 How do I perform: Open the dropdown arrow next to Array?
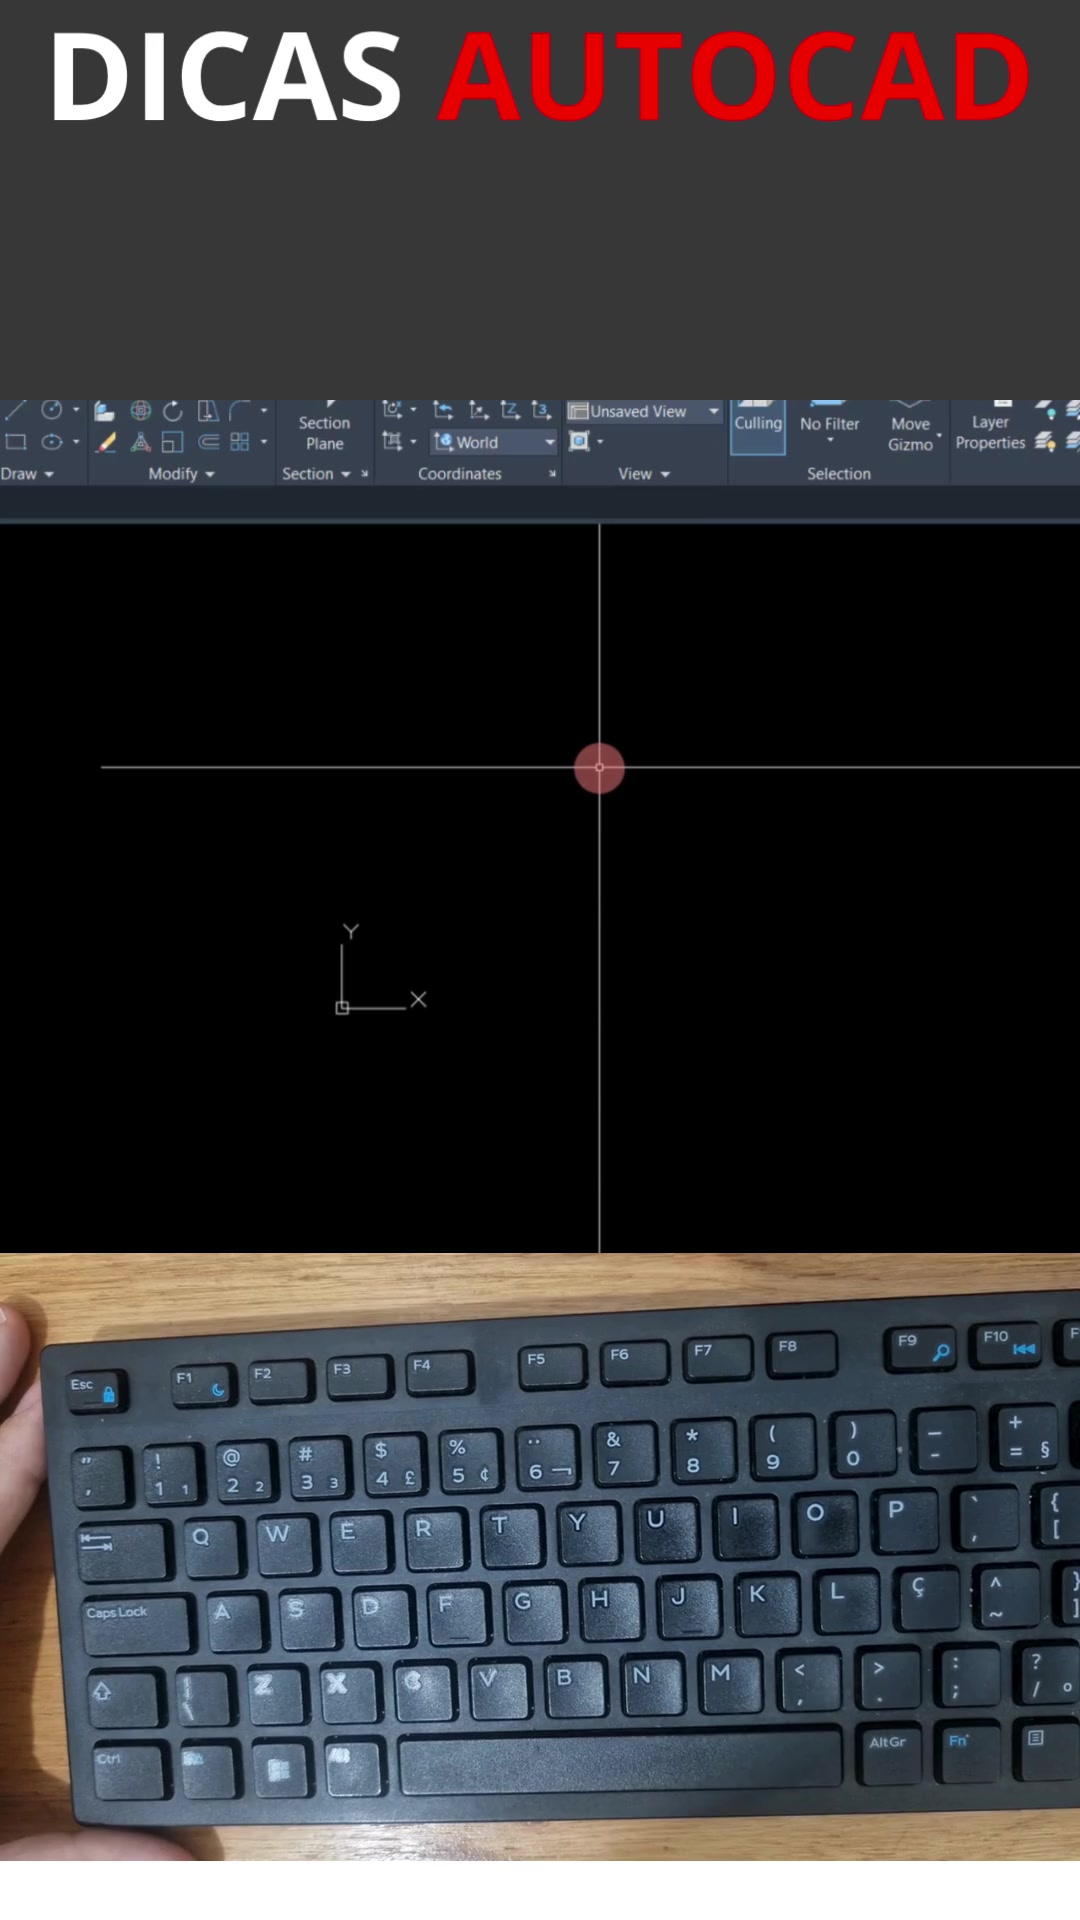(x=264, y=442)
